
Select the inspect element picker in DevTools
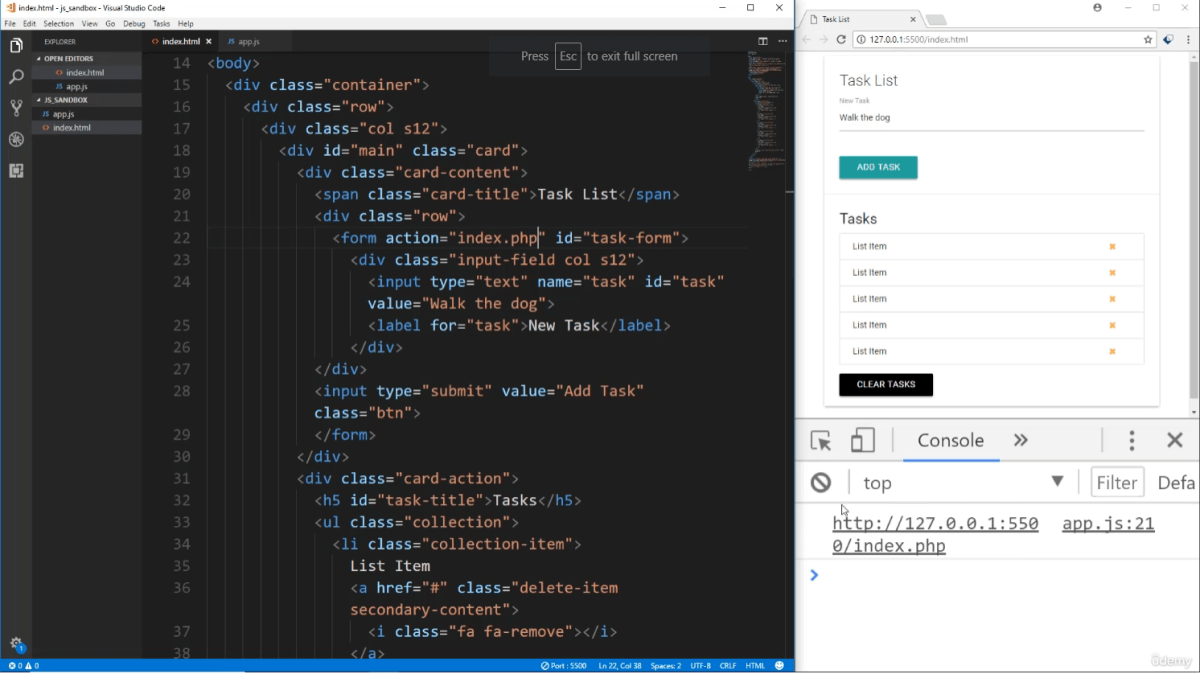point(820,440)
